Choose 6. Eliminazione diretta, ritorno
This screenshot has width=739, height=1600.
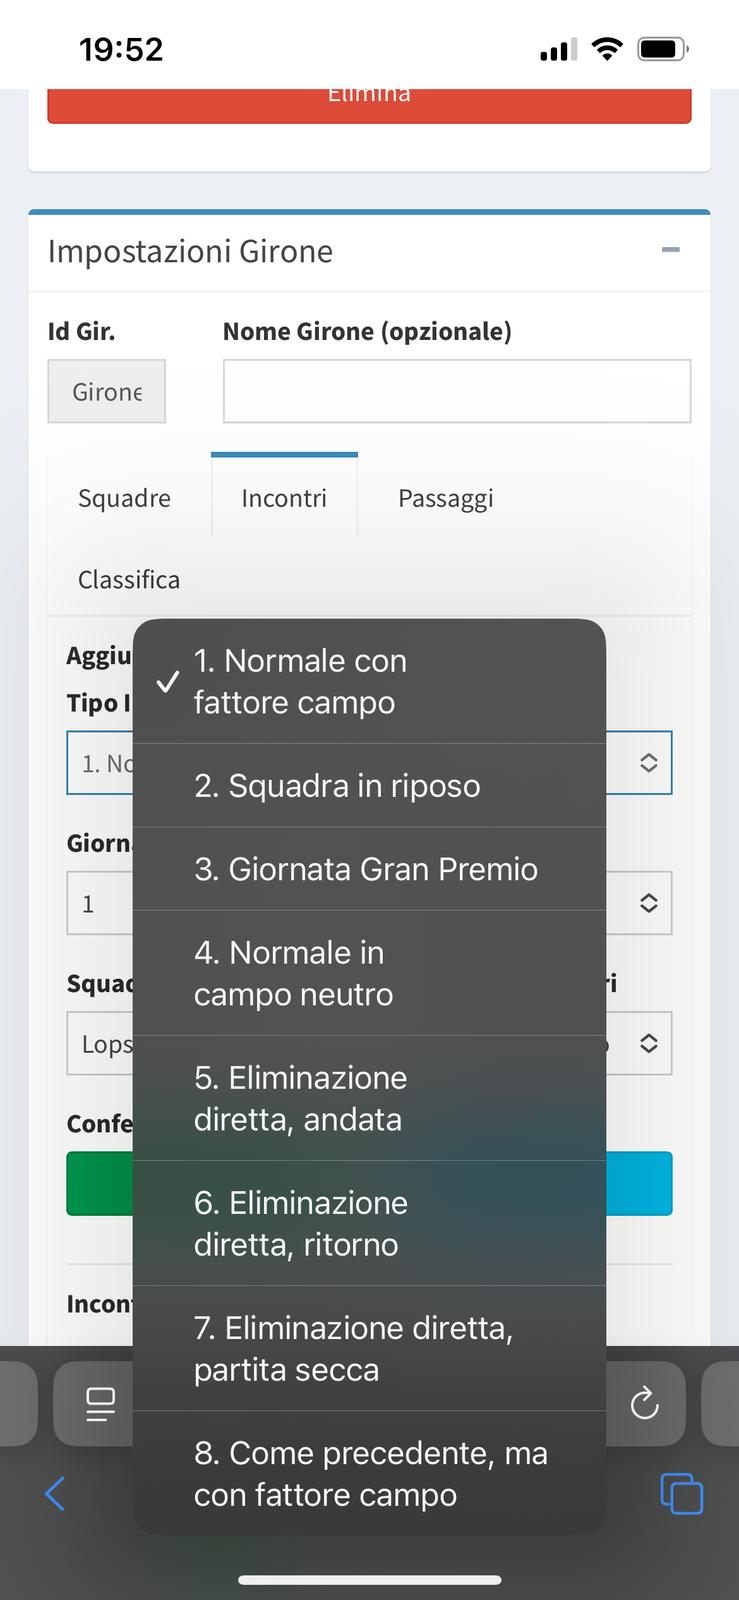pos(368,1223)
